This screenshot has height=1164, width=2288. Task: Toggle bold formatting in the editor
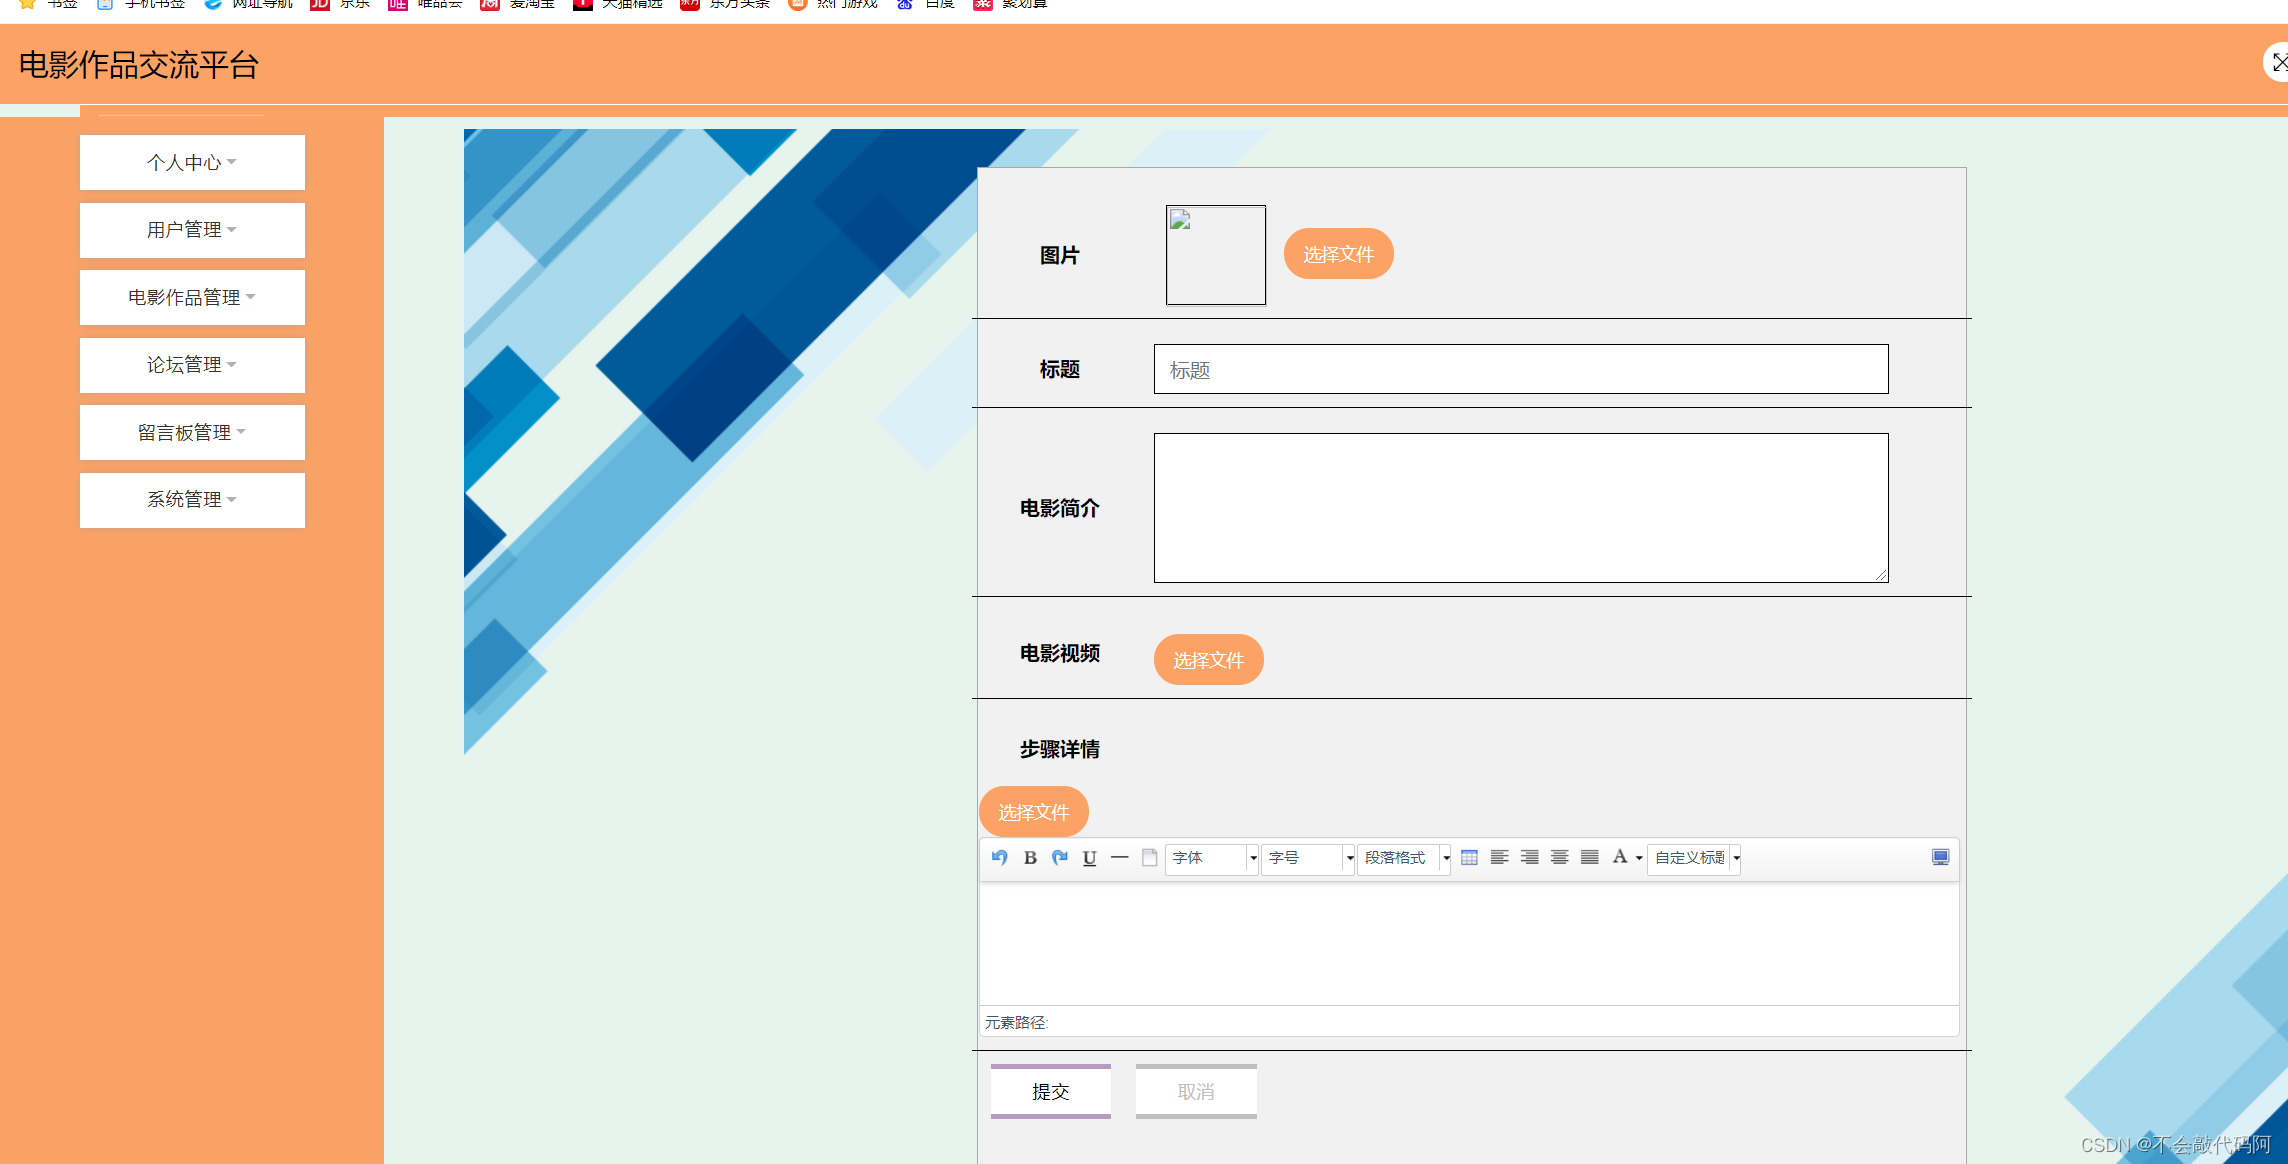[x=1030, y=858]
